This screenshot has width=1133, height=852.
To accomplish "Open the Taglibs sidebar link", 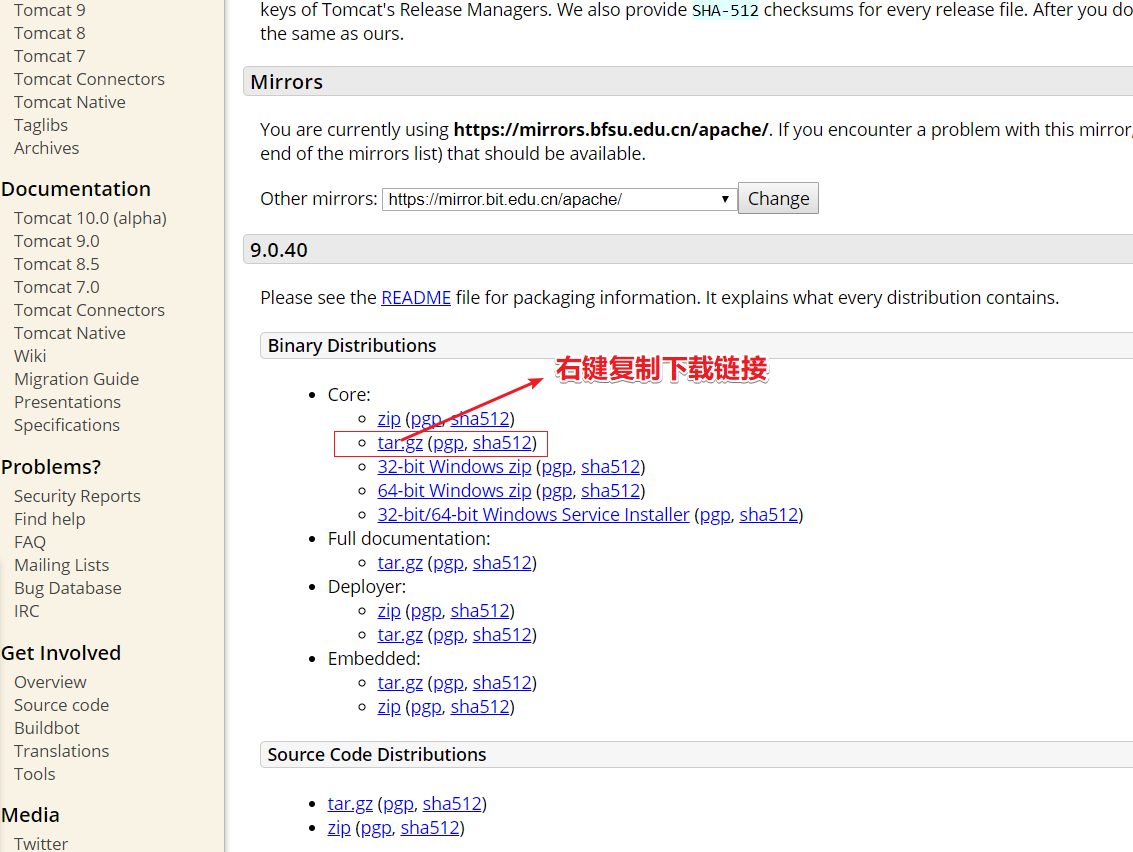I will 40,125.
